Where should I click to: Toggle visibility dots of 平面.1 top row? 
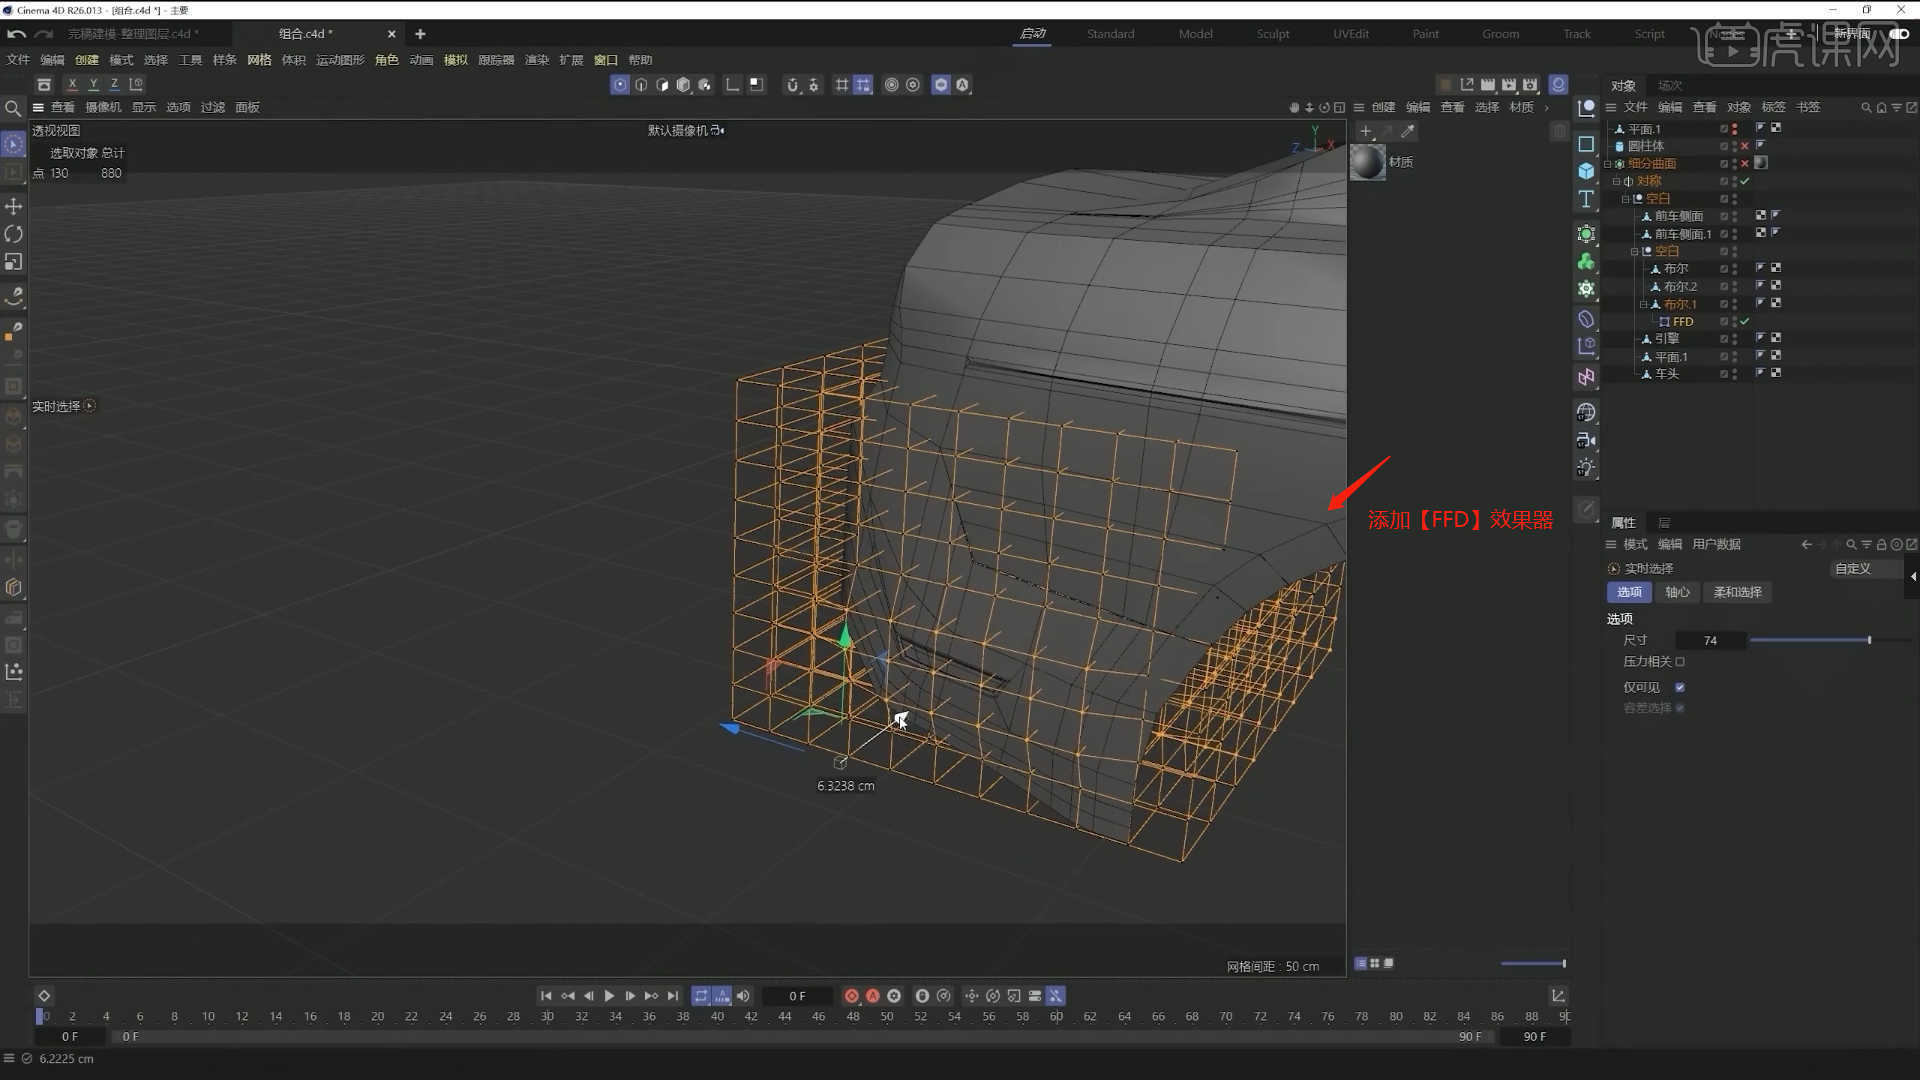(1735, 129)
